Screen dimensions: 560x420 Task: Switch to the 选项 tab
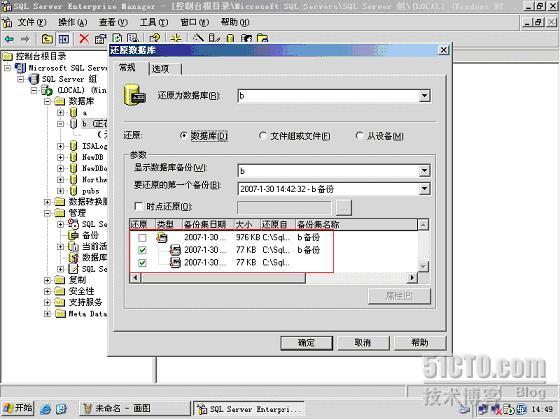tap(164, 69)
